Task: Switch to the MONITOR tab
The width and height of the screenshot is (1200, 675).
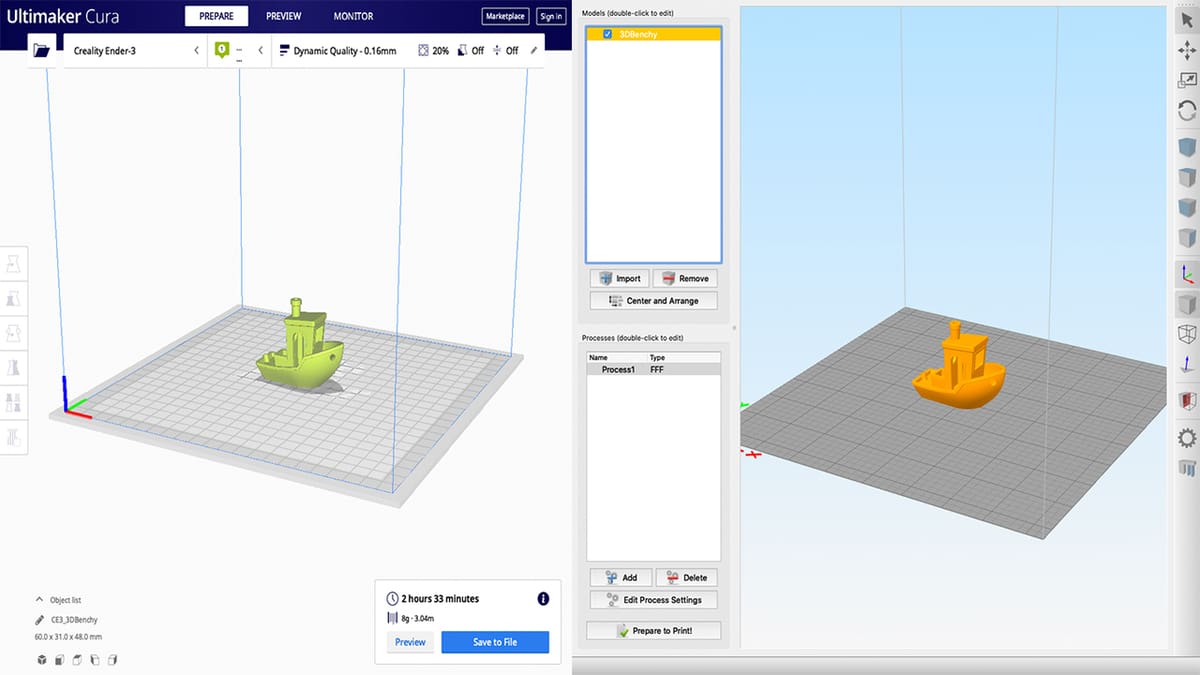Action: [353, 17]
